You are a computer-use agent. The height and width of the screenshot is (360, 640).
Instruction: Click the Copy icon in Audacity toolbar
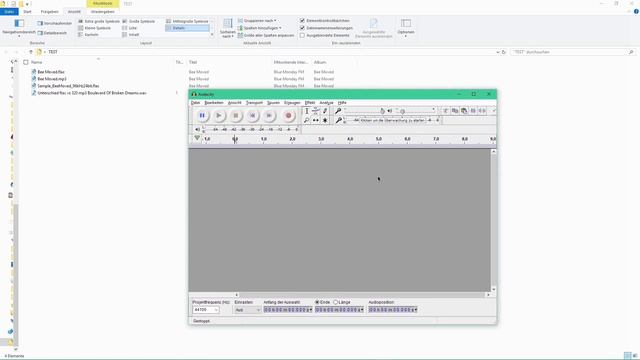pyautogui.click(x=455, y=111)
